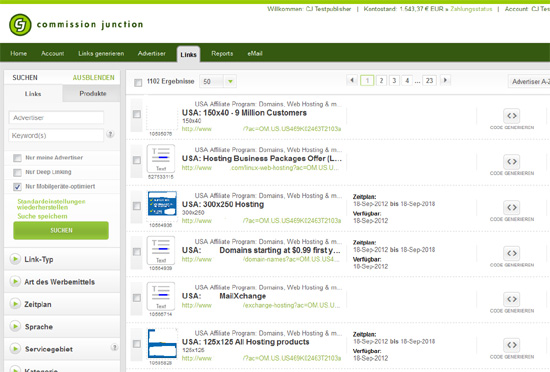
Task: Open title USA: 150x40 - 9 Million Customers
Action: tap(244, 113)
